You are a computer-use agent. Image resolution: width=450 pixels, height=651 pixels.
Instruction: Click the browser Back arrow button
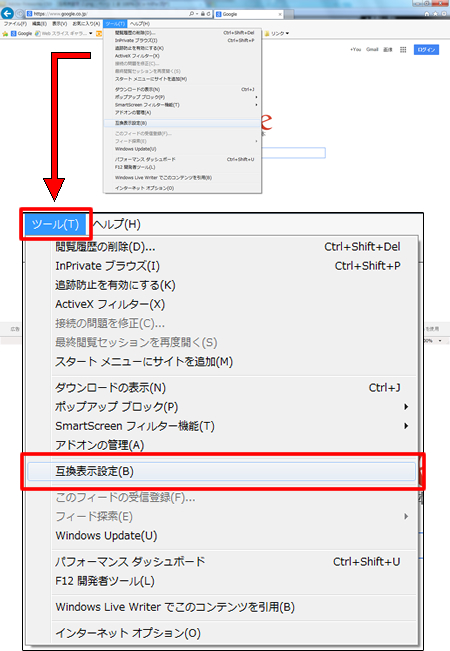click(x=7, y=13)
